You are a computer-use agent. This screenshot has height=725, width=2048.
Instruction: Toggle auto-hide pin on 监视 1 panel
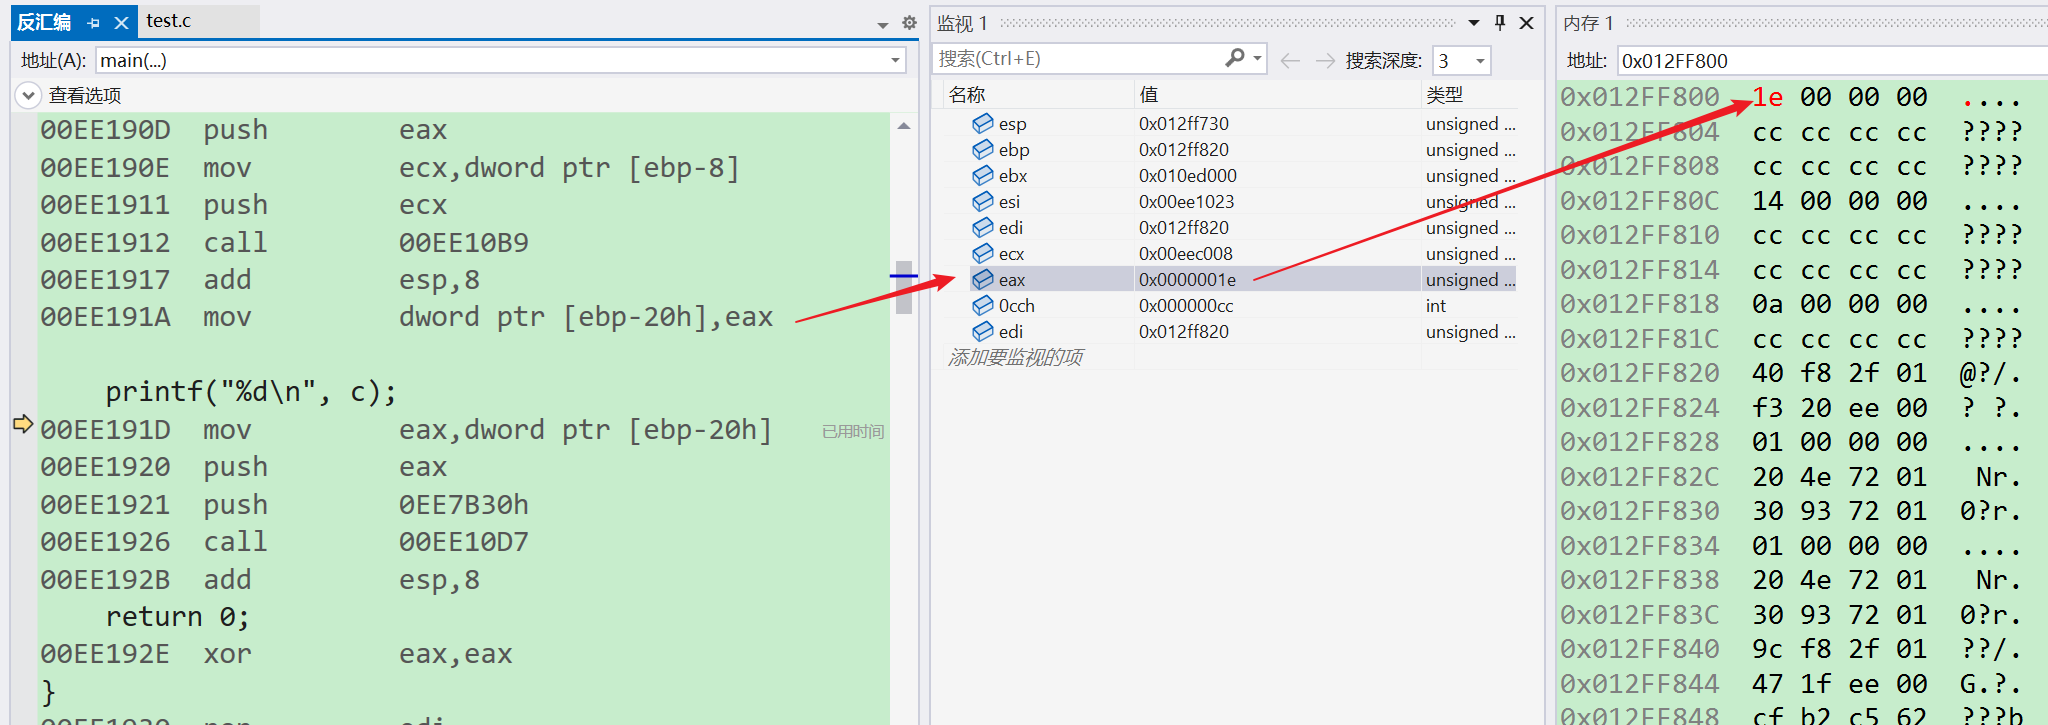coord(1500,22)
